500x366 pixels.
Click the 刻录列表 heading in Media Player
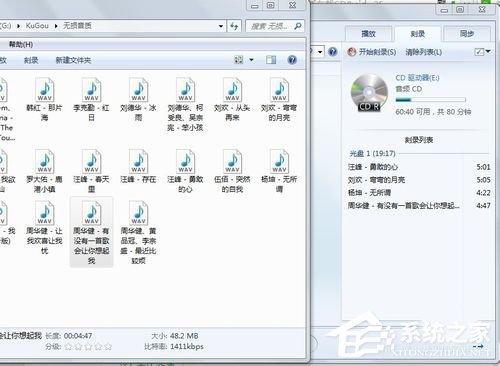(x=419, y=140)
